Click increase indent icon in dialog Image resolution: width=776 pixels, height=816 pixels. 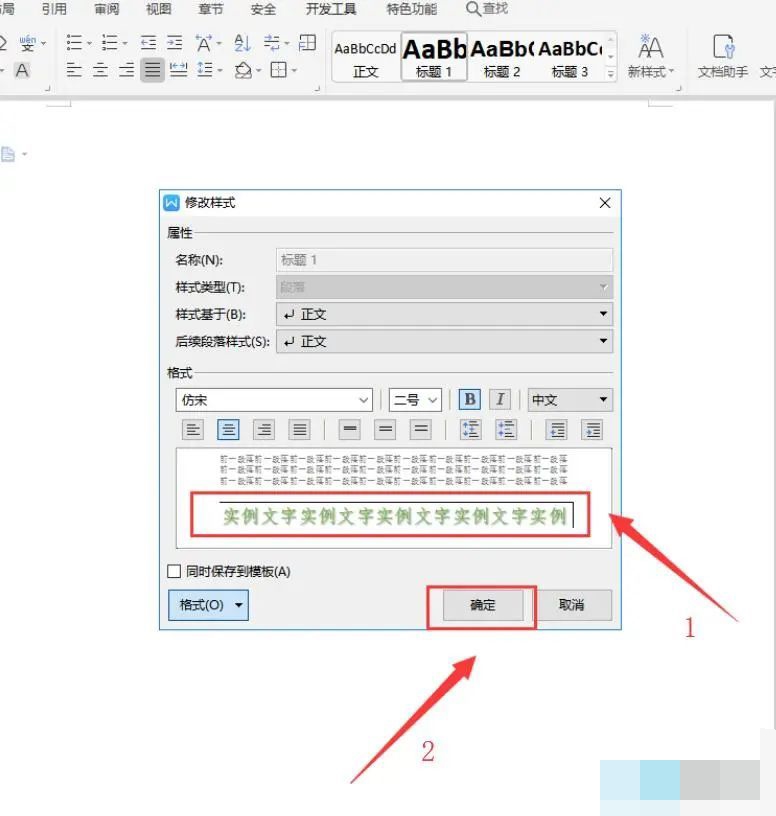pyautogui.click(x=593, y=429)
